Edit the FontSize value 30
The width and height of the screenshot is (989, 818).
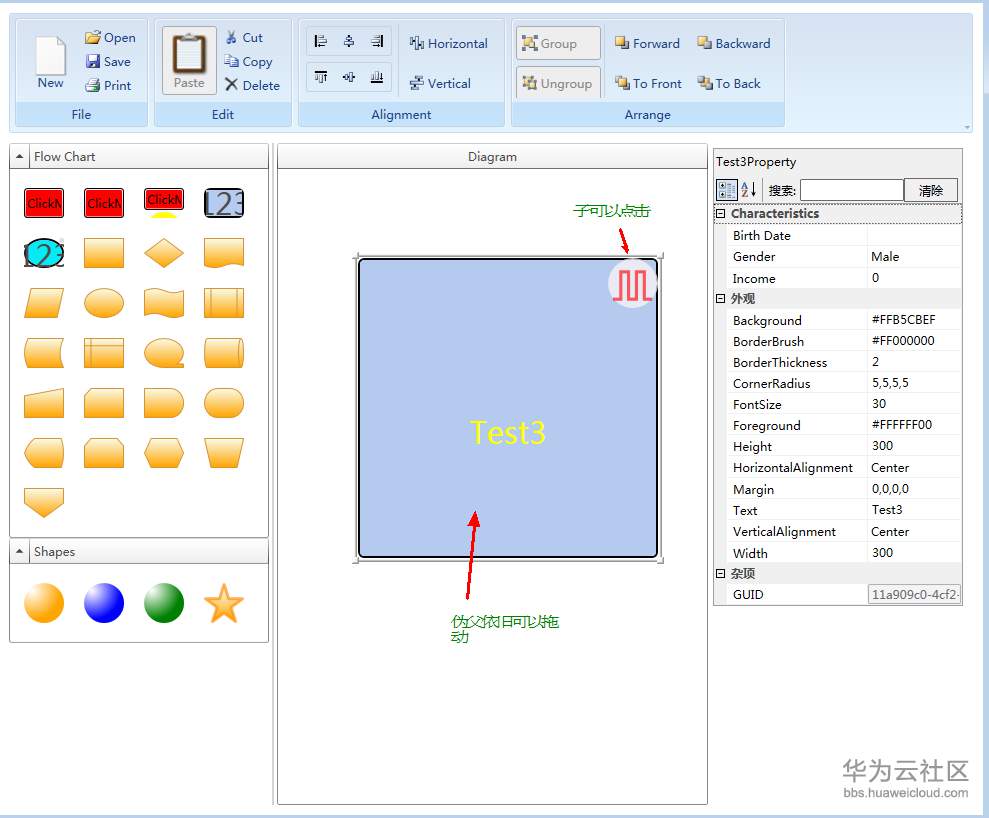pyautogui.click(x=914, y=404)
